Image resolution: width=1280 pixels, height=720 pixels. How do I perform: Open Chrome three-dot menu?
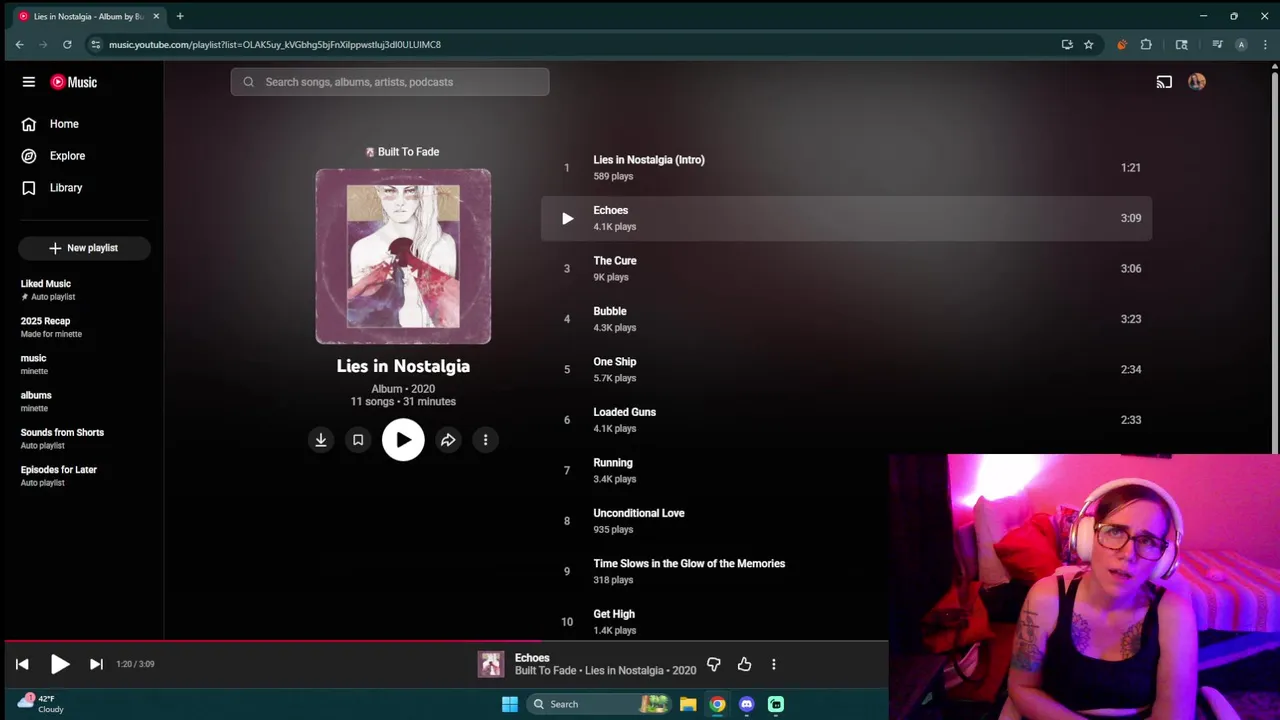click(1266, 44)
